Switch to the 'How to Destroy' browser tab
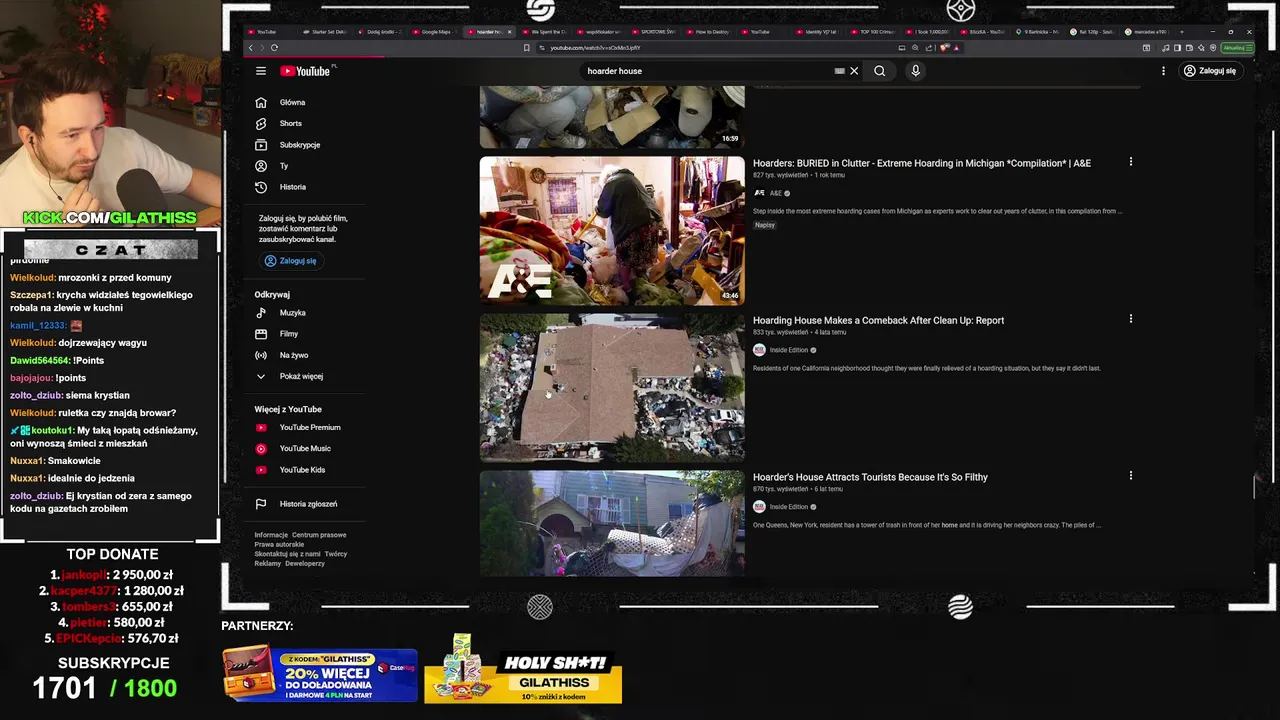 (x=710, y=32)
